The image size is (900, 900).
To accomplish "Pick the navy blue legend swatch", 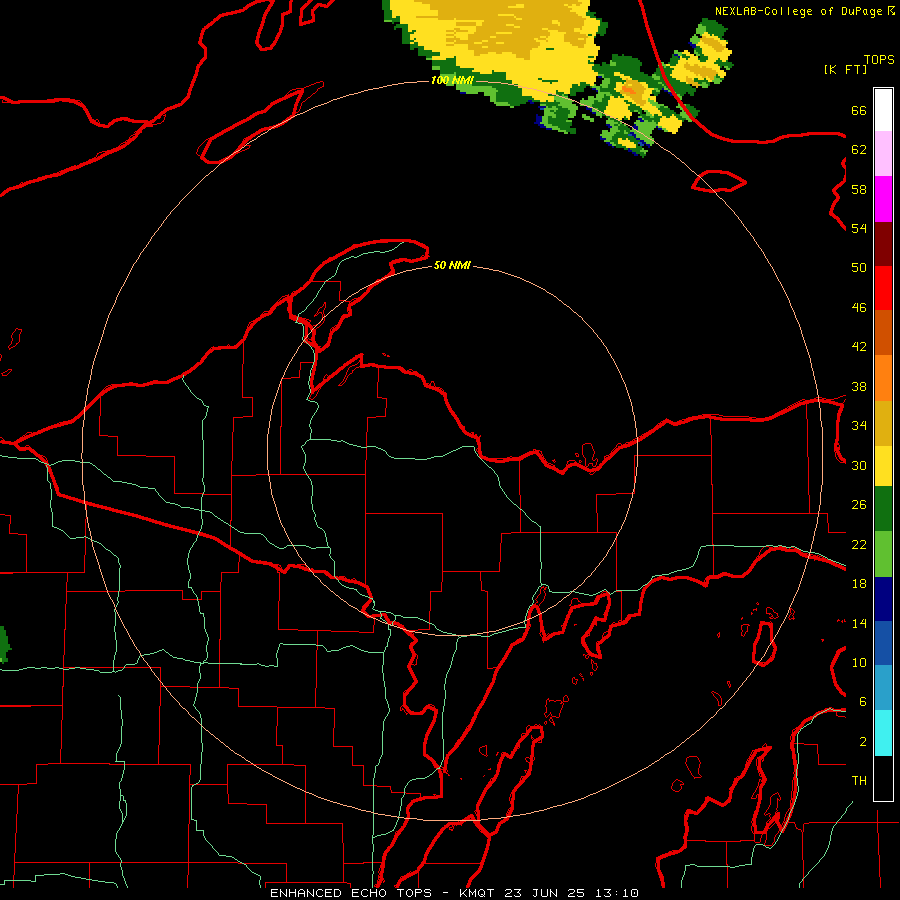I will pyautogui.click(x=883, y=599).
